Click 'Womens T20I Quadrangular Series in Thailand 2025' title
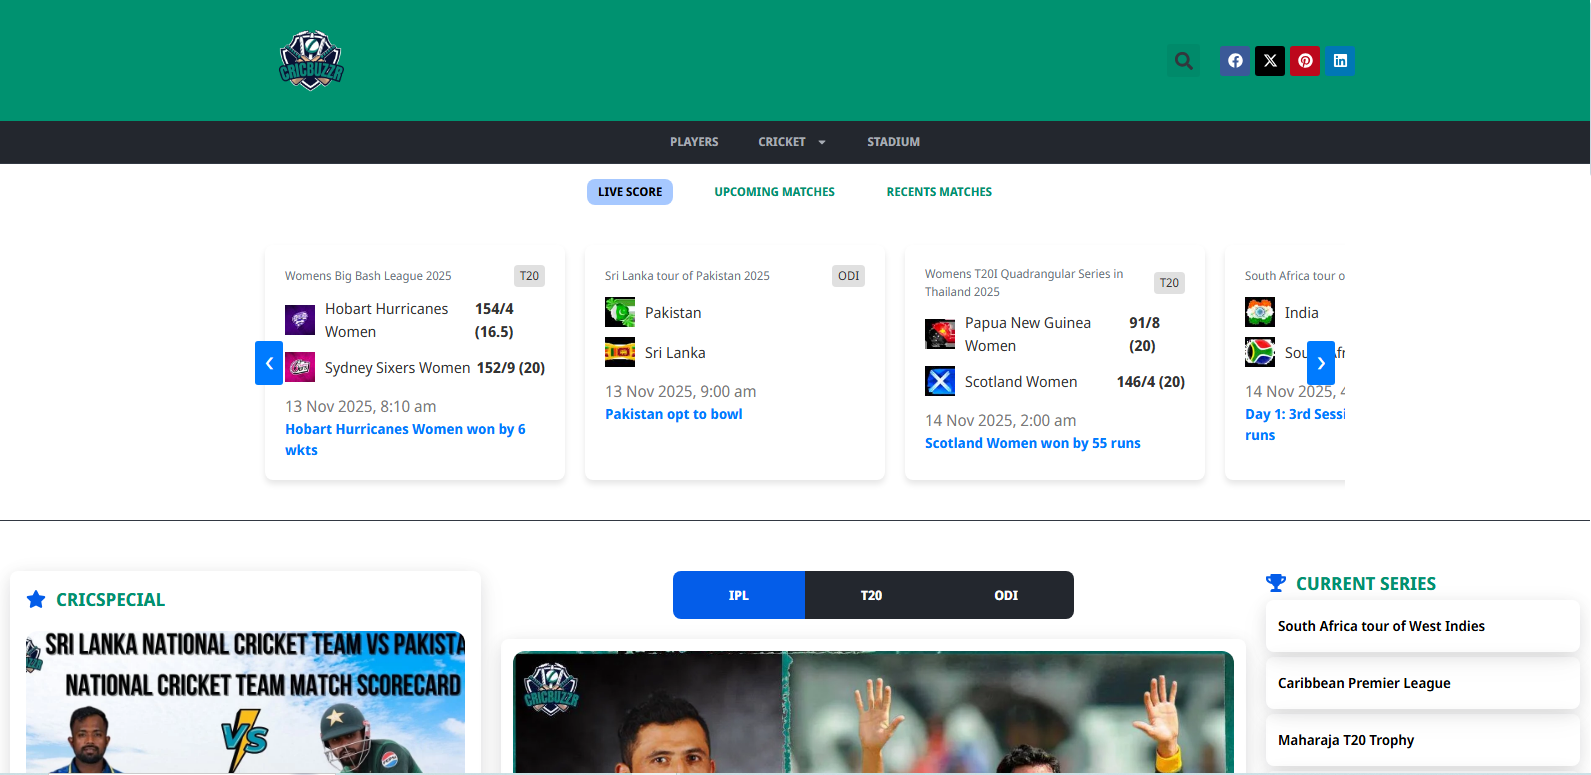 point(1024,283)
